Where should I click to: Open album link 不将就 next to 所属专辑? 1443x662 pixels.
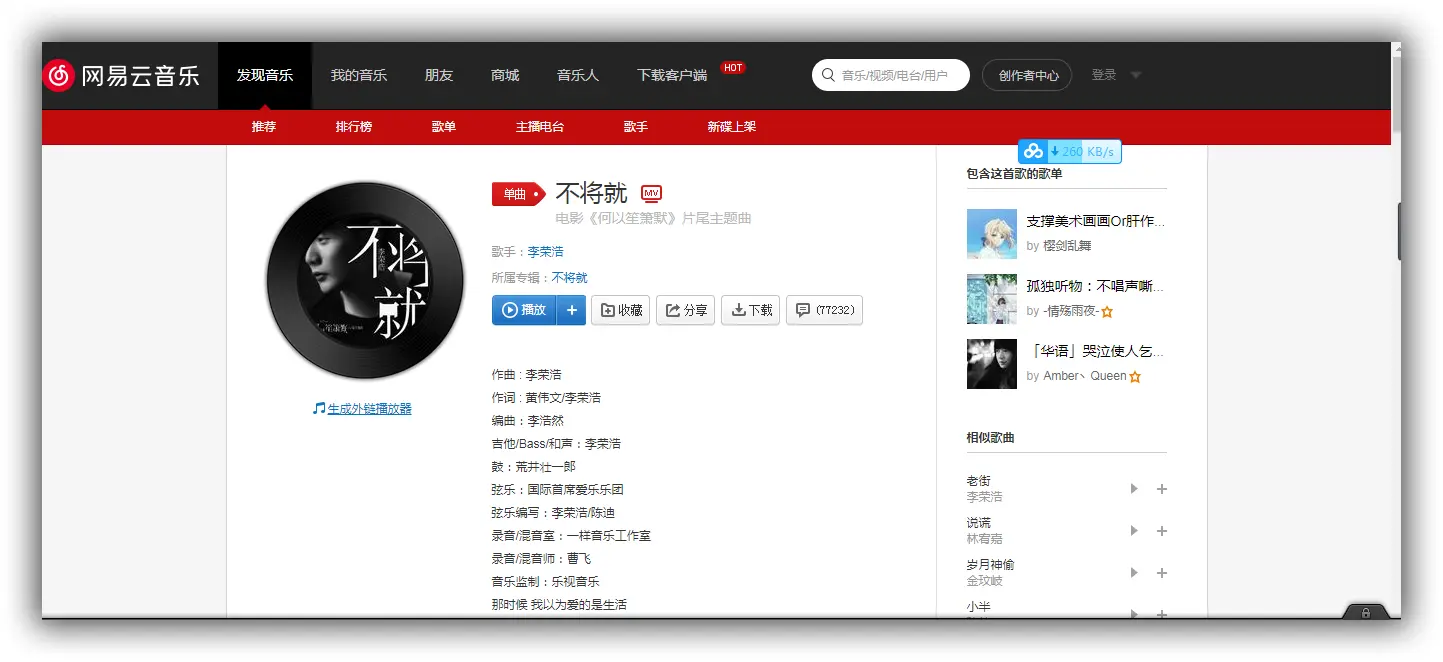570,277
